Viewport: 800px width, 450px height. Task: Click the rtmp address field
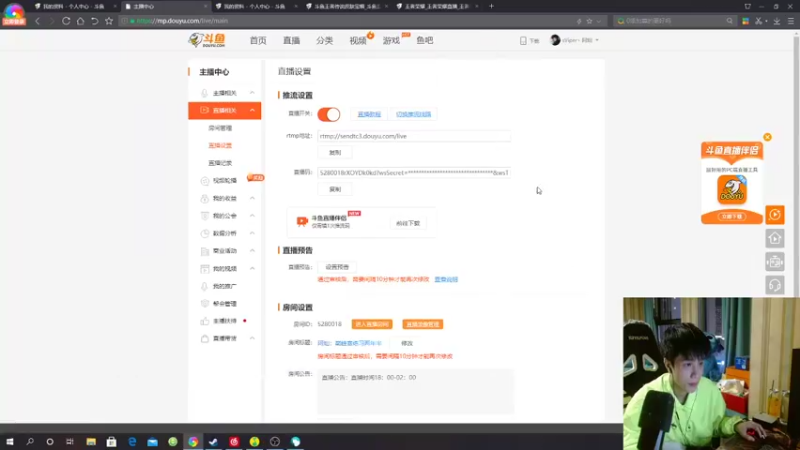point(414,136)
